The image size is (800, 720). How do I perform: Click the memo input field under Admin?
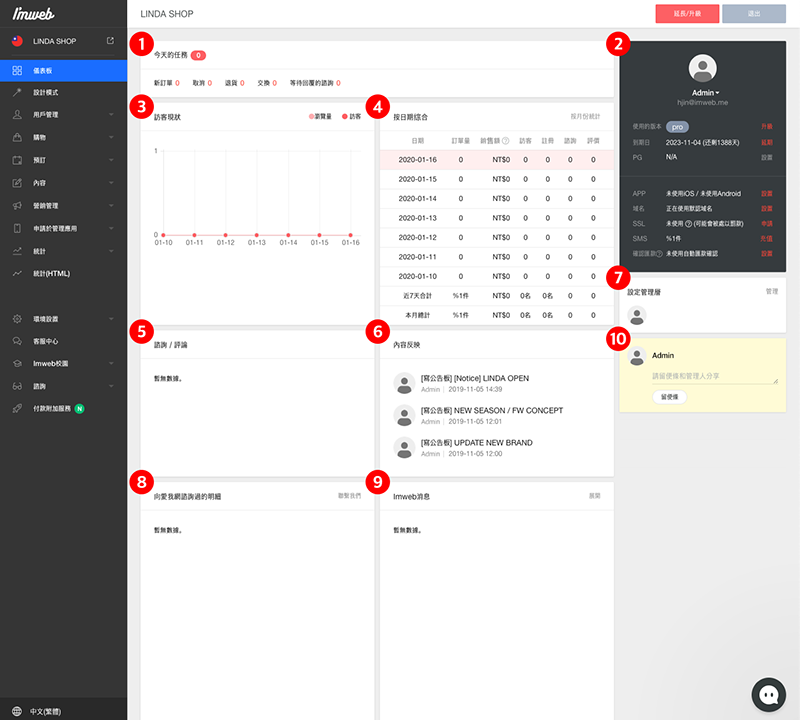tap(715, 376)
